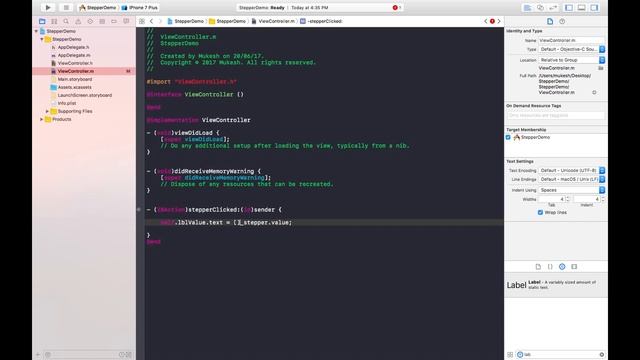This screenshot has height=360, width=640.
Task: Go forward in editor history
Action: 160,21
